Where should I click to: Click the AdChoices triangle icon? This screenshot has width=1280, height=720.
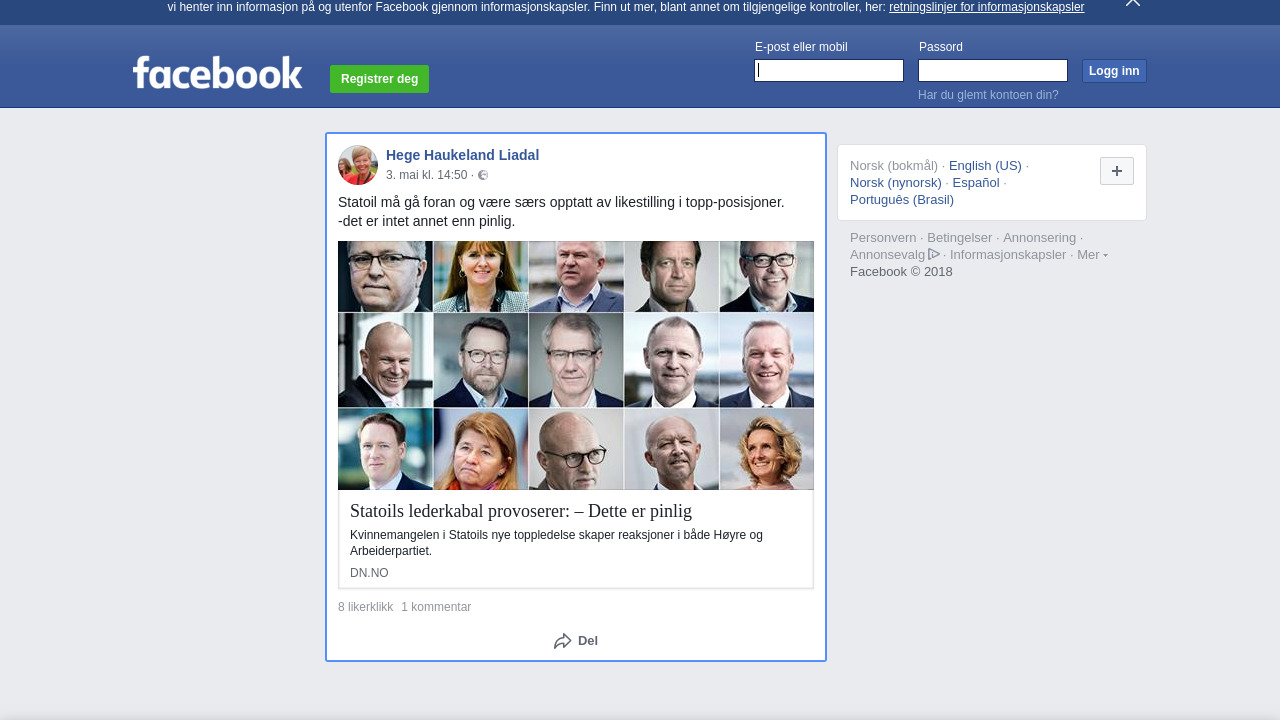[934, 254]
